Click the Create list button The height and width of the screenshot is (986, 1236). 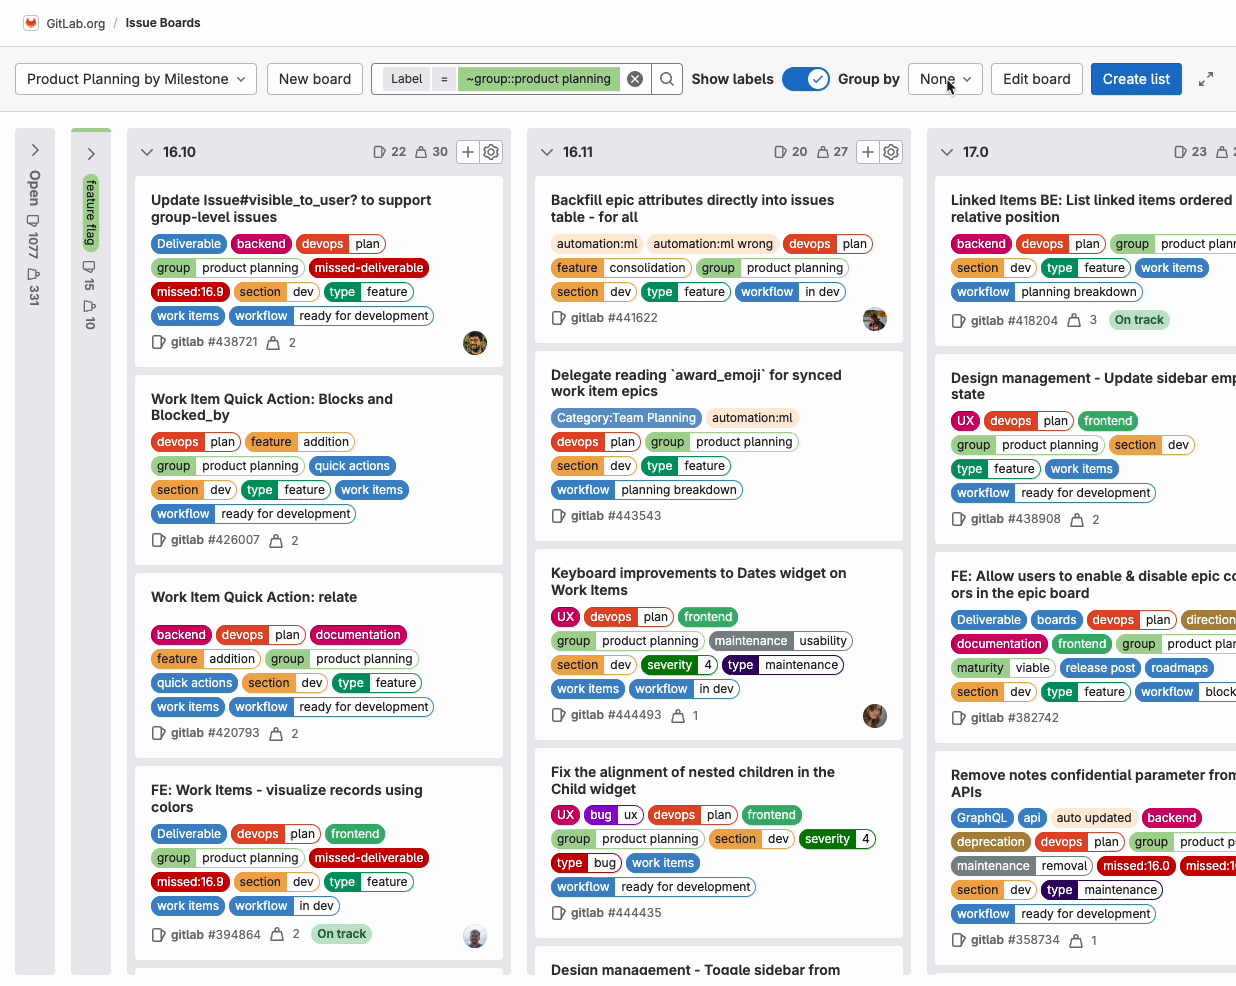pos(1136,78)
